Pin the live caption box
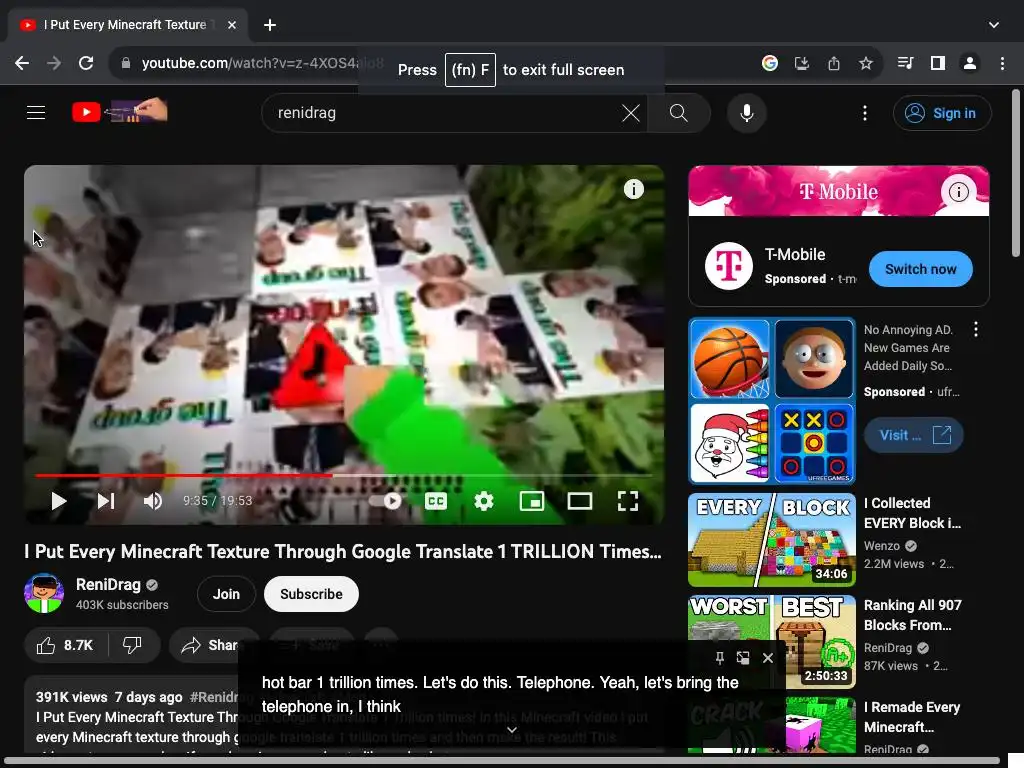 (719, 658)
